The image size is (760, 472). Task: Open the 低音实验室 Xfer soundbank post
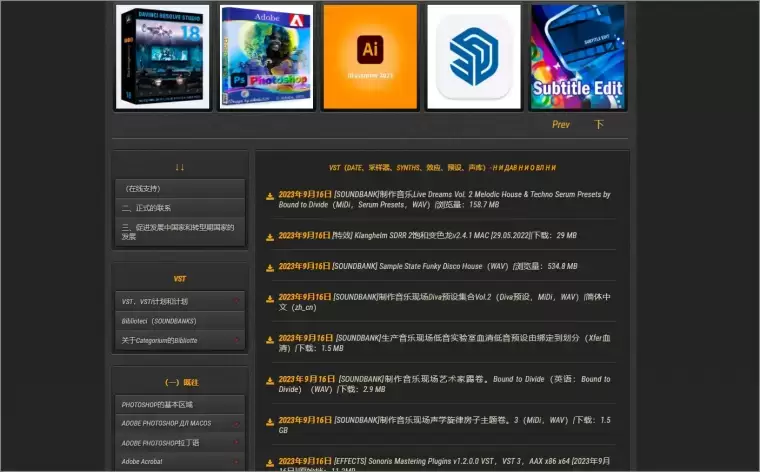coord(444,343)
